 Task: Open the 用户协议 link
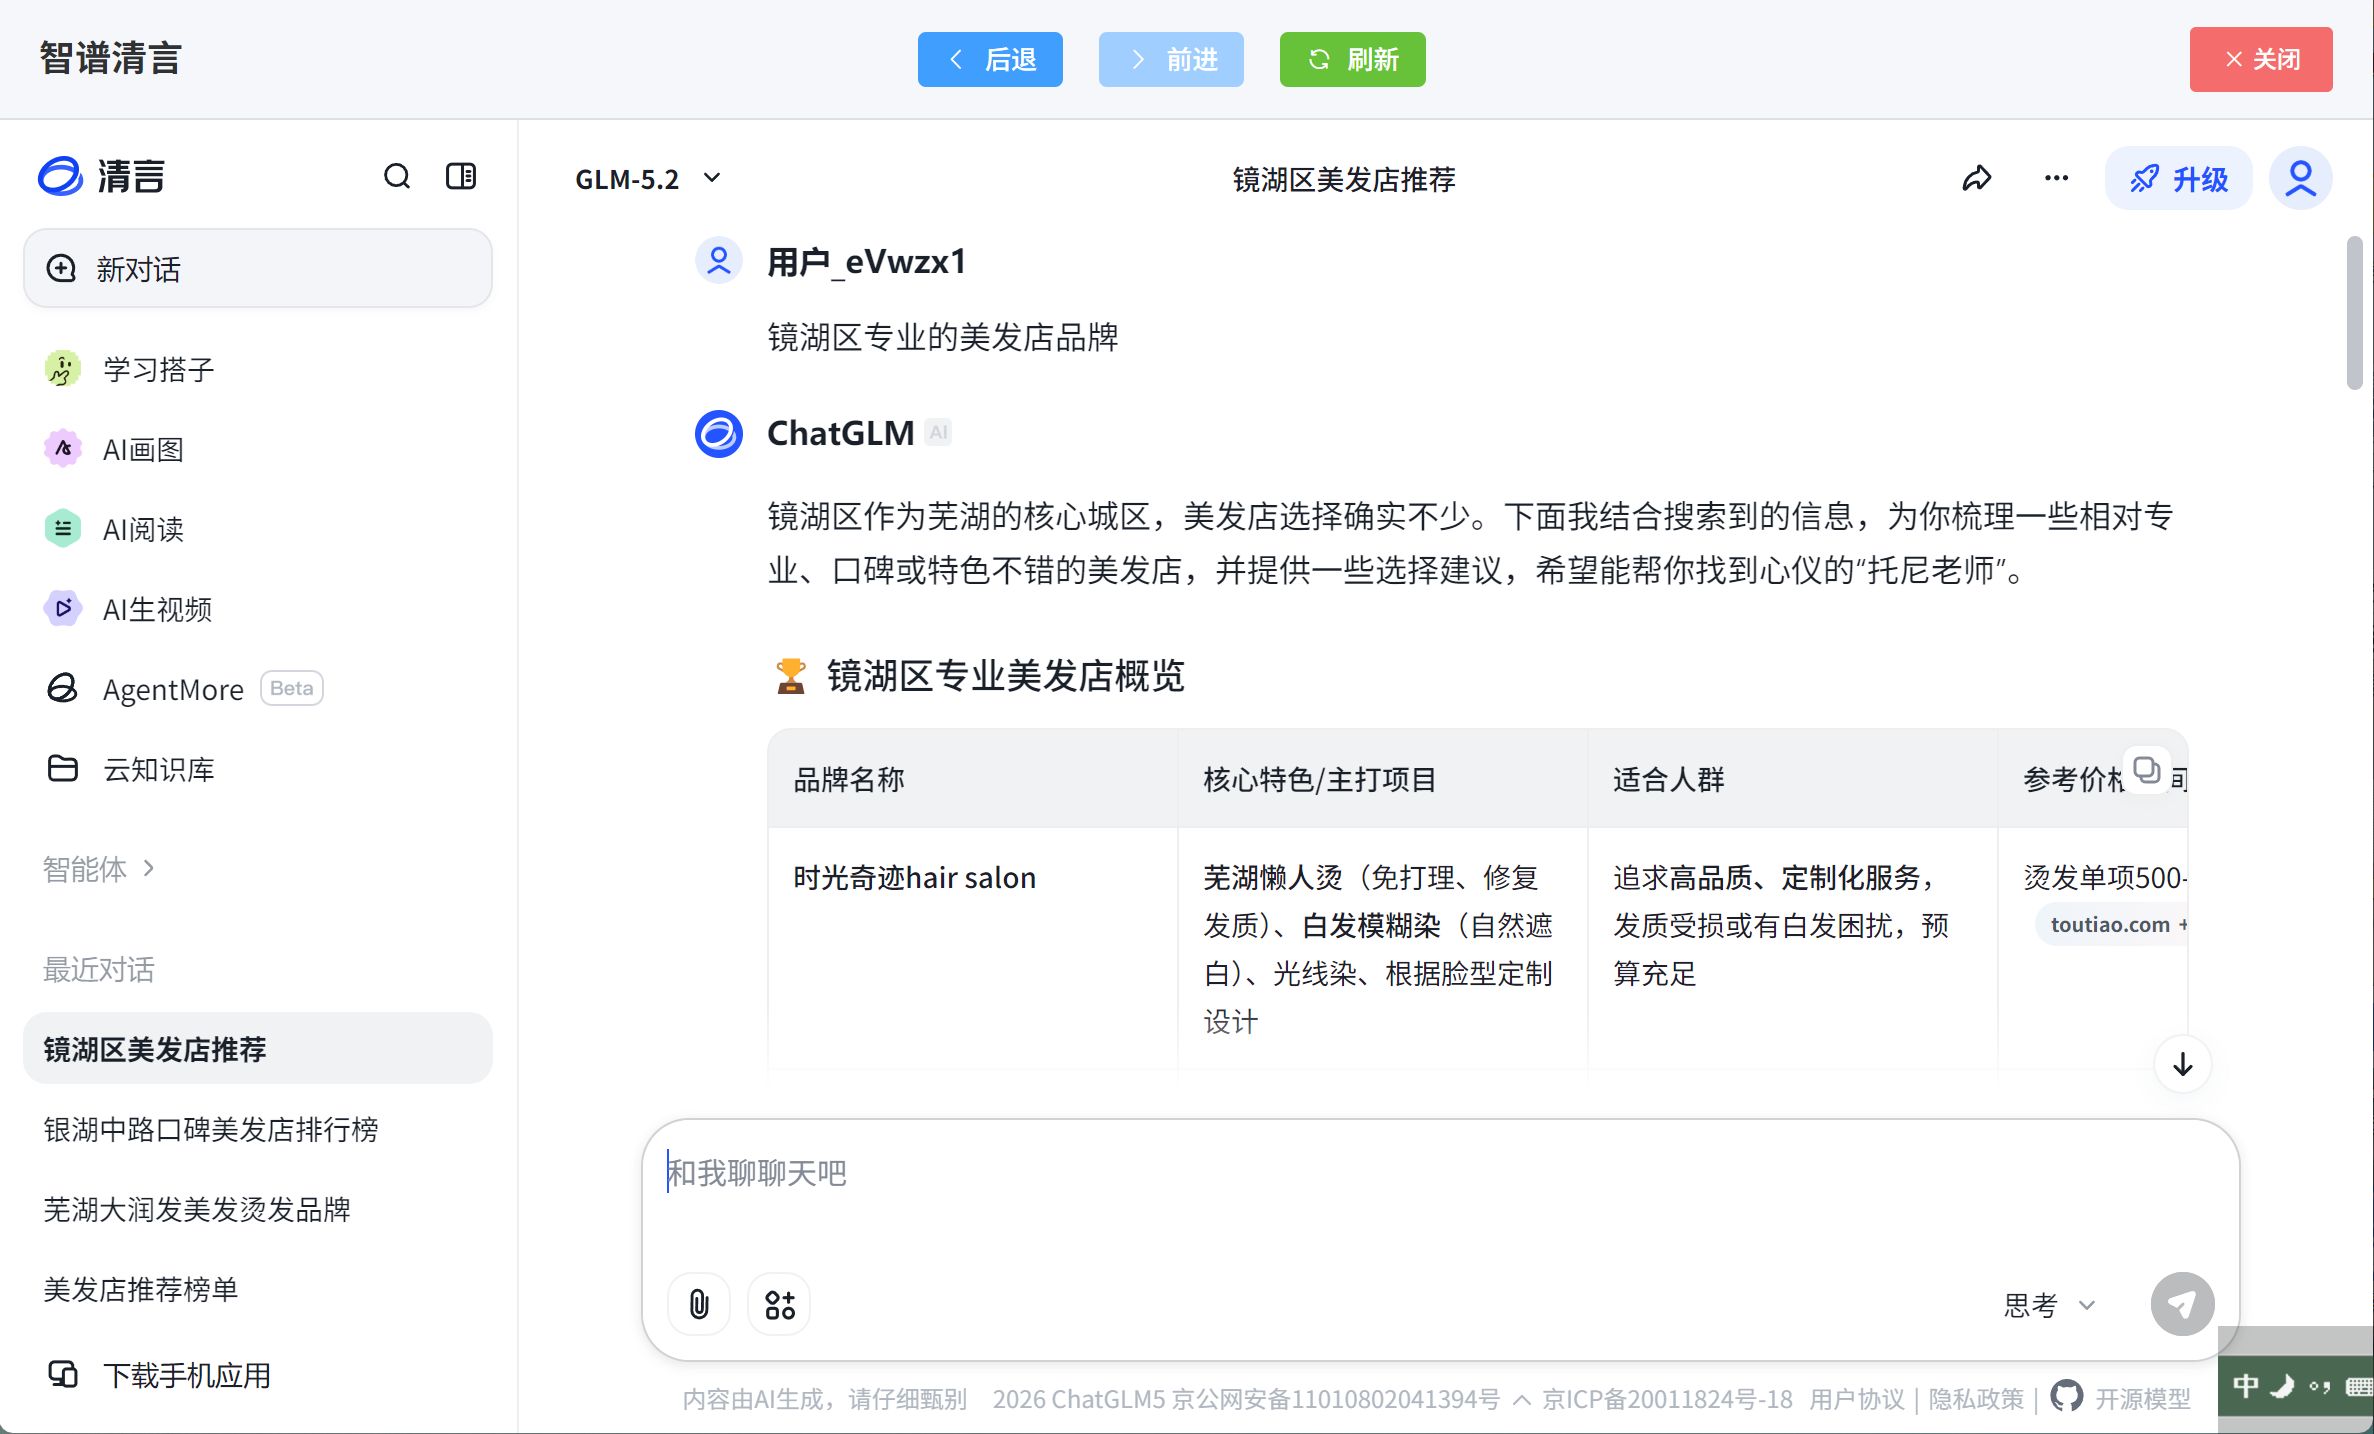coord(1857,1399)
